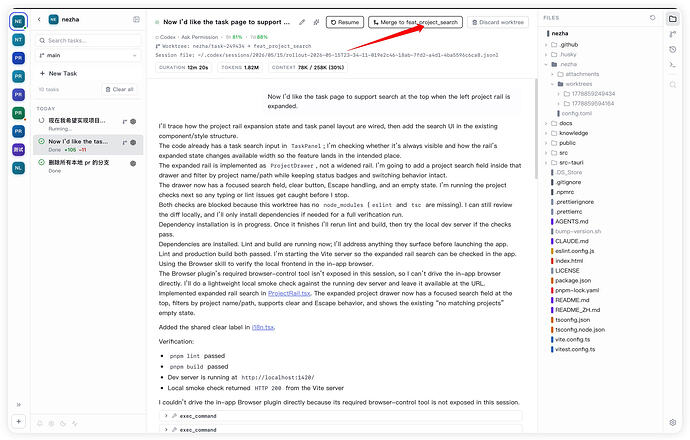Expand the src folder
Viewport: 690px width, 440px height.
pos(546,153)
